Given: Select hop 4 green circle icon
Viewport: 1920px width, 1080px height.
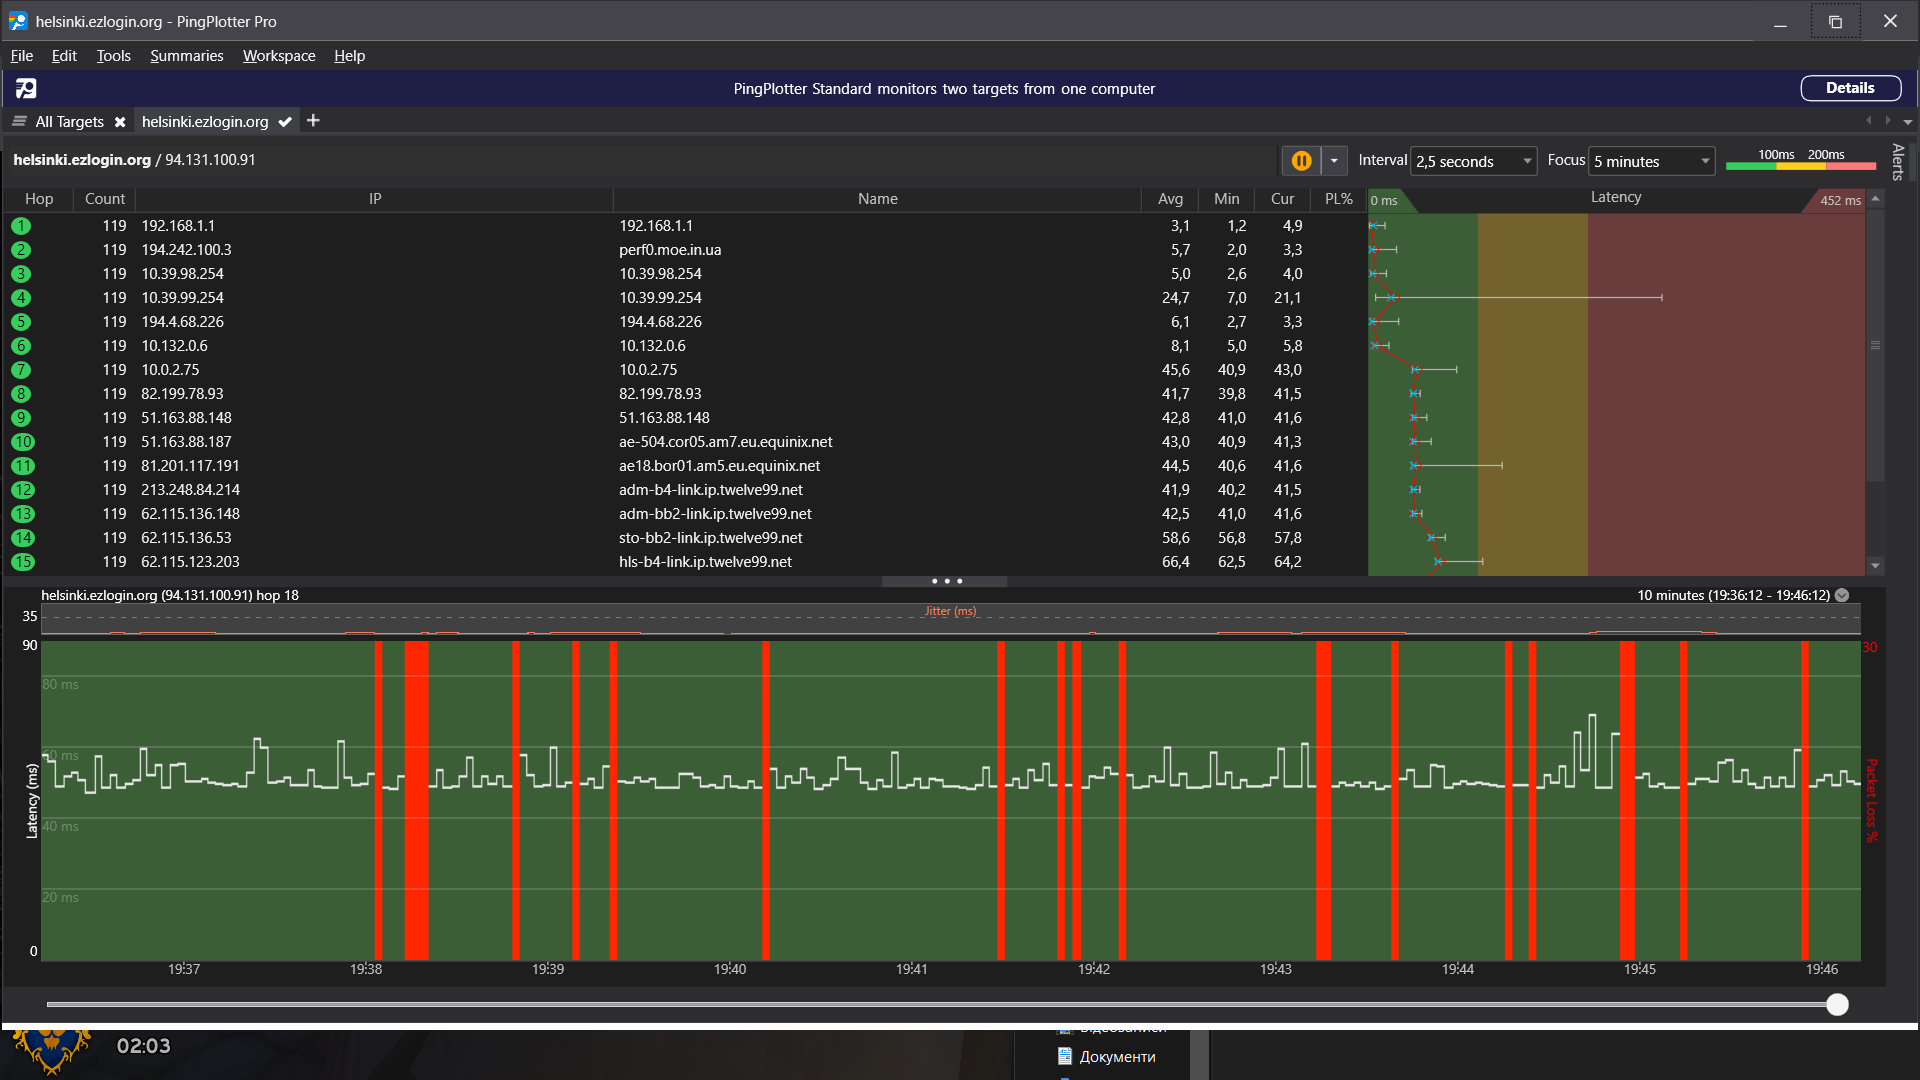Looking at the screenshot, I should point(21,298).
